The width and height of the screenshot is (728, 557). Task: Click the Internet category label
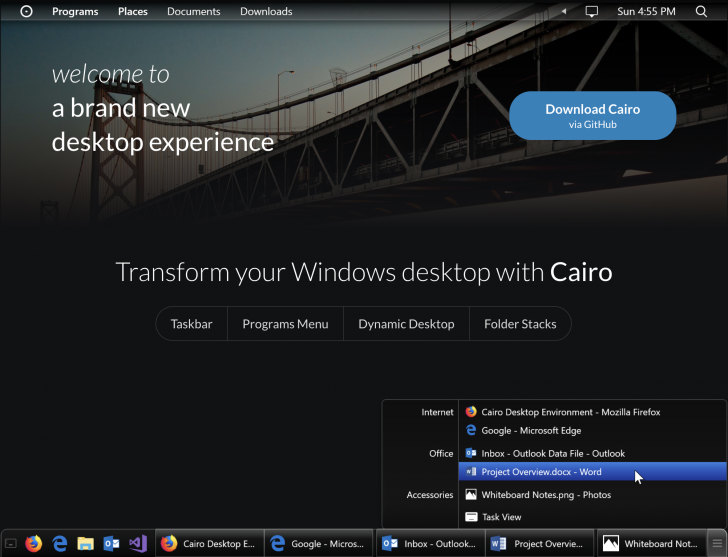pyautogui.click(x=437, y=412)
